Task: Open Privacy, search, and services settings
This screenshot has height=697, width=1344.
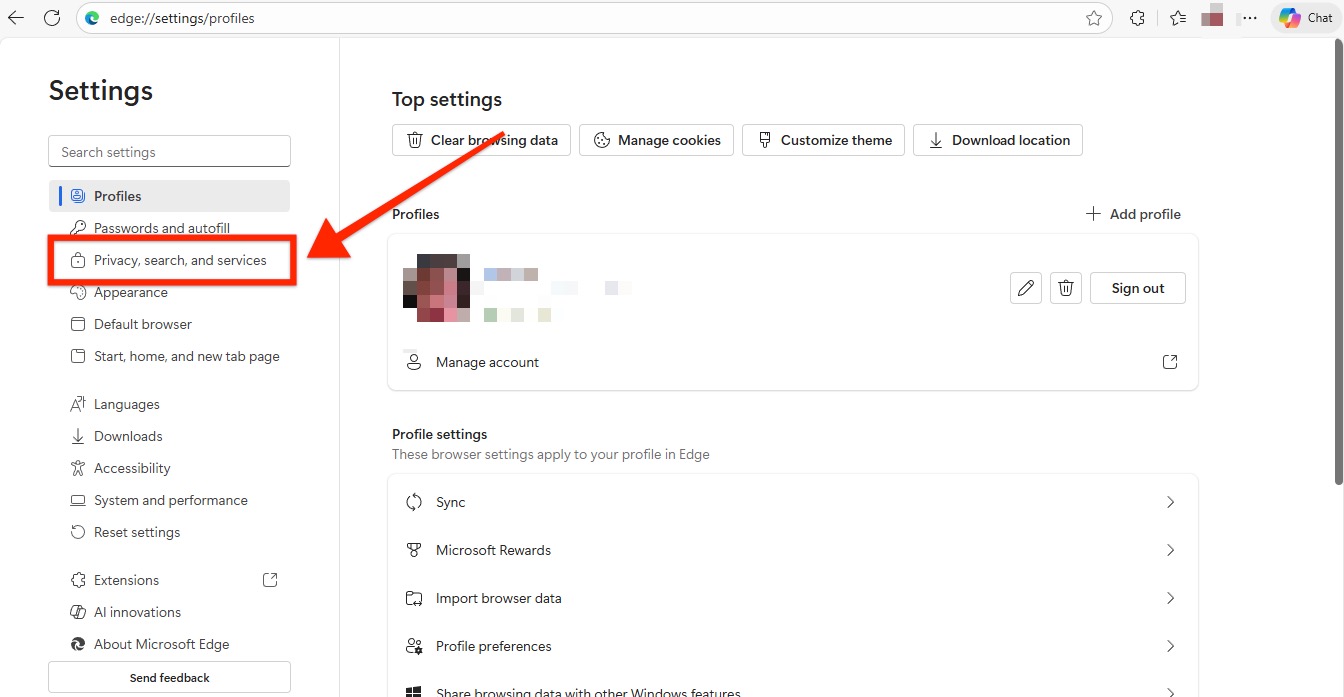Action: [x=169, y=260]
